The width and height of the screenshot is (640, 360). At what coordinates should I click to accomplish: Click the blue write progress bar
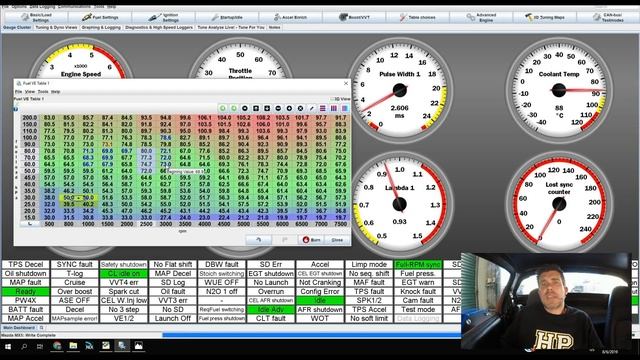click(312, 335)
